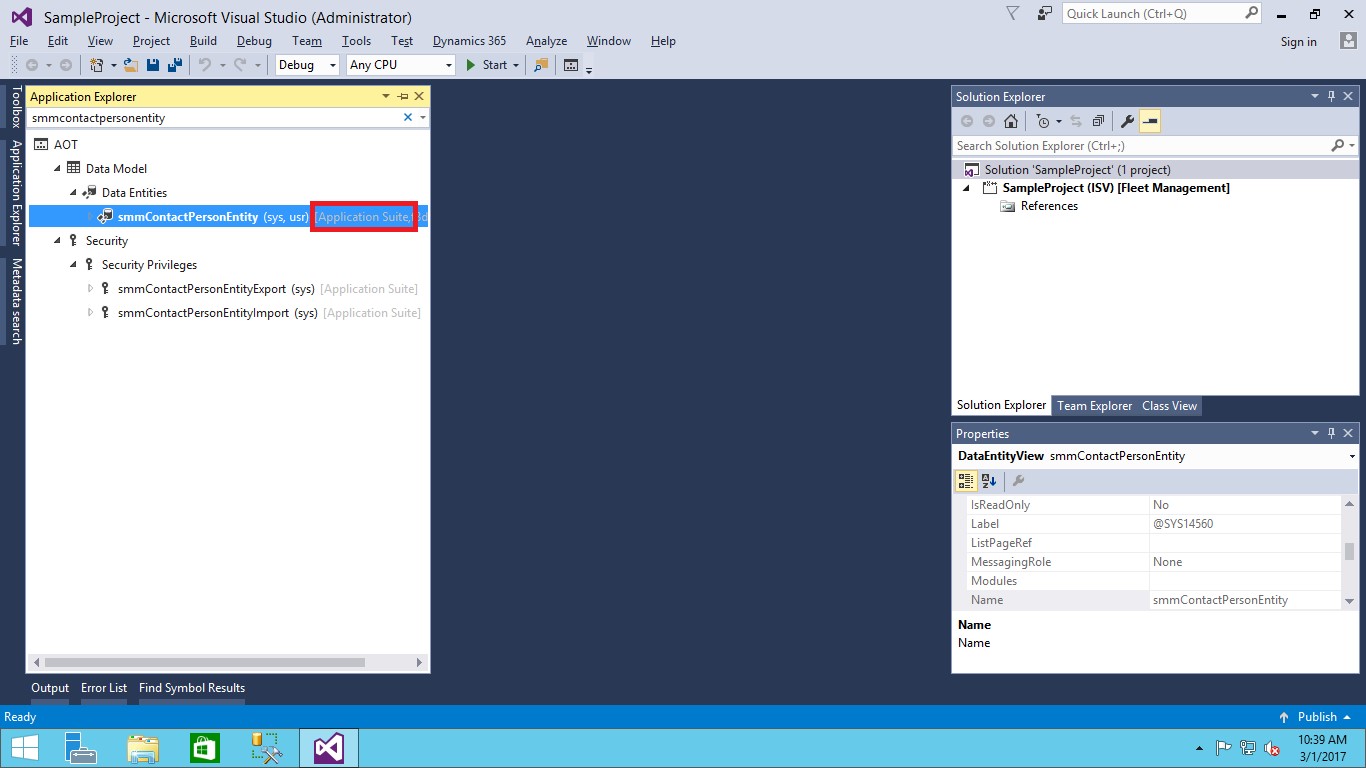
Task: Click the Undo toolbar icon
Action: pyautogui.click(x=205, y=65)
